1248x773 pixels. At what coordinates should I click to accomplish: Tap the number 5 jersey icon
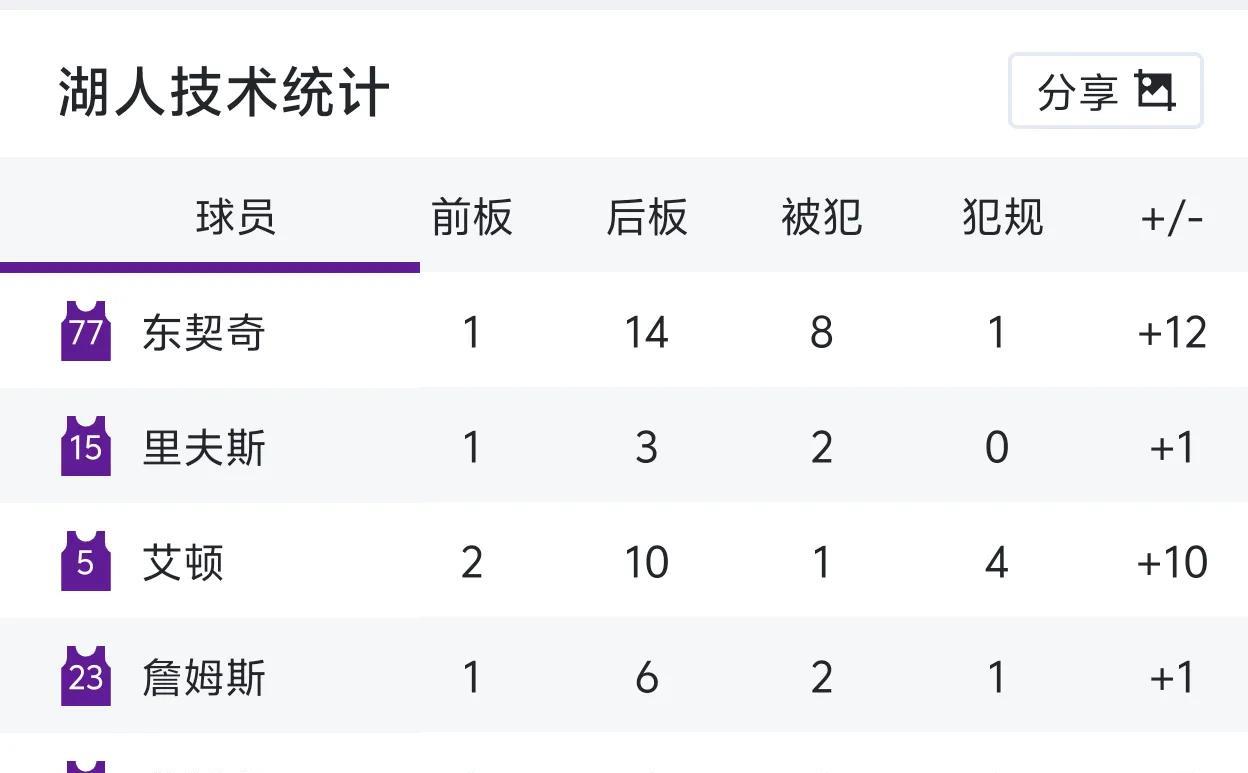[86, 561]
